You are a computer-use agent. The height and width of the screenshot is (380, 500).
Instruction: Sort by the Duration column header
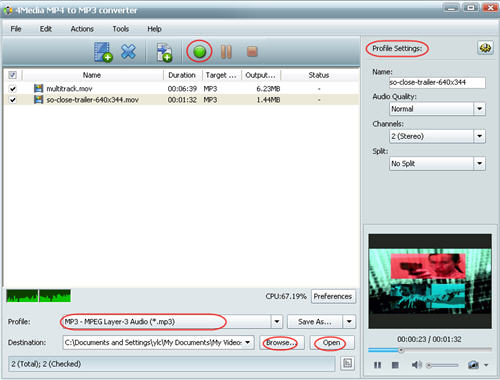pyautogui.click(x=182, y=75)
